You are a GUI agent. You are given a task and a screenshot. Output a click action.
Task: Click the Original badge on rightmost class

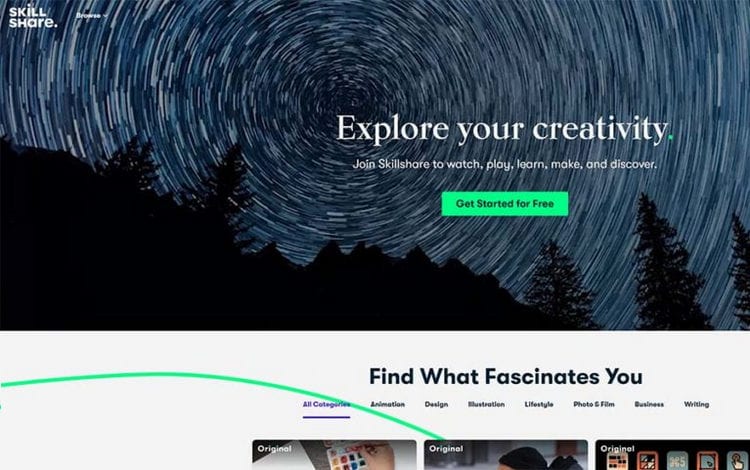(617, 449)
